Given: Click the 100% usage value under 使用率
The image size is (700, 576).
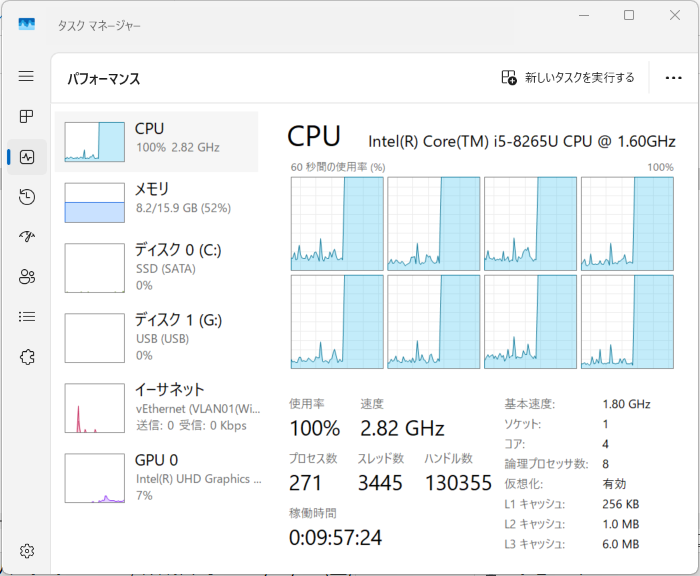Looking at the screenshot, I should (315, 428).
